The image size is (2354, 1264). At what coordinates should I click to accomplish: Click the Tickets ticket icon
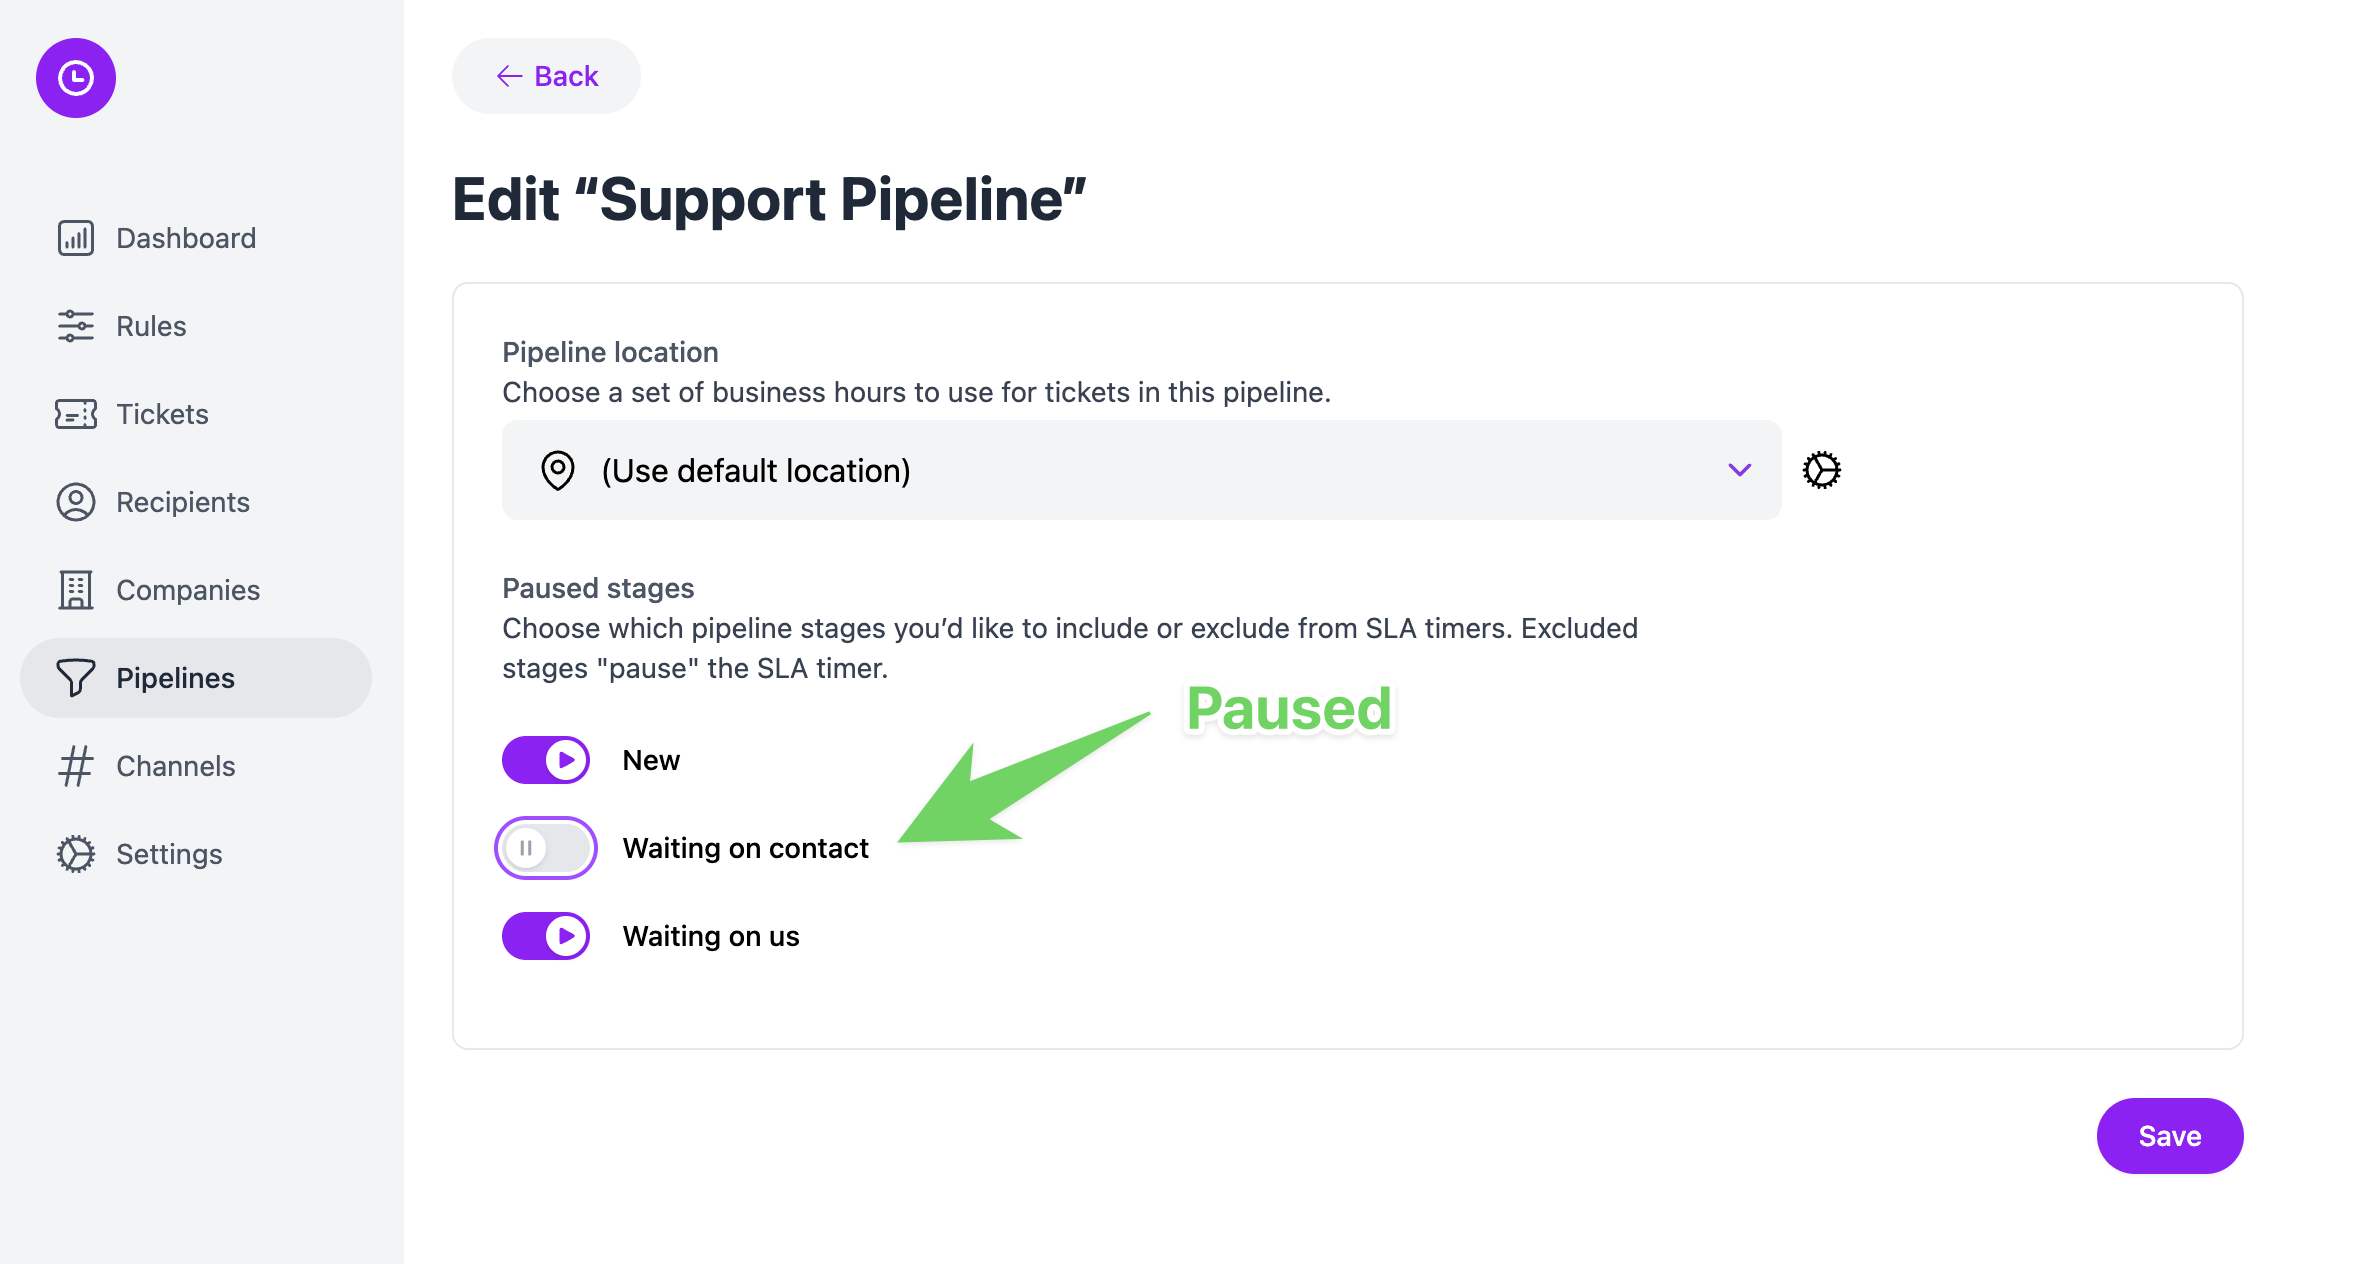(76, 414)
